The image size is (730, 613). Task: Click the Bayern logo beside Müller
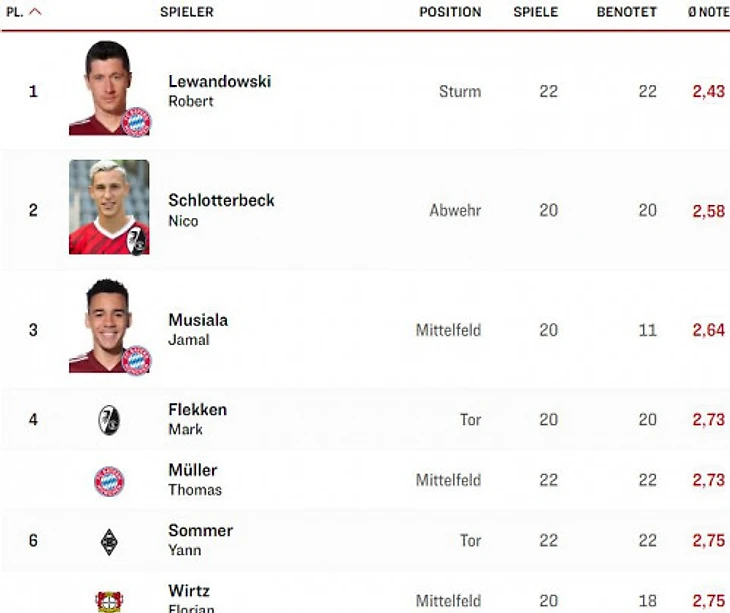coord(109,481)
